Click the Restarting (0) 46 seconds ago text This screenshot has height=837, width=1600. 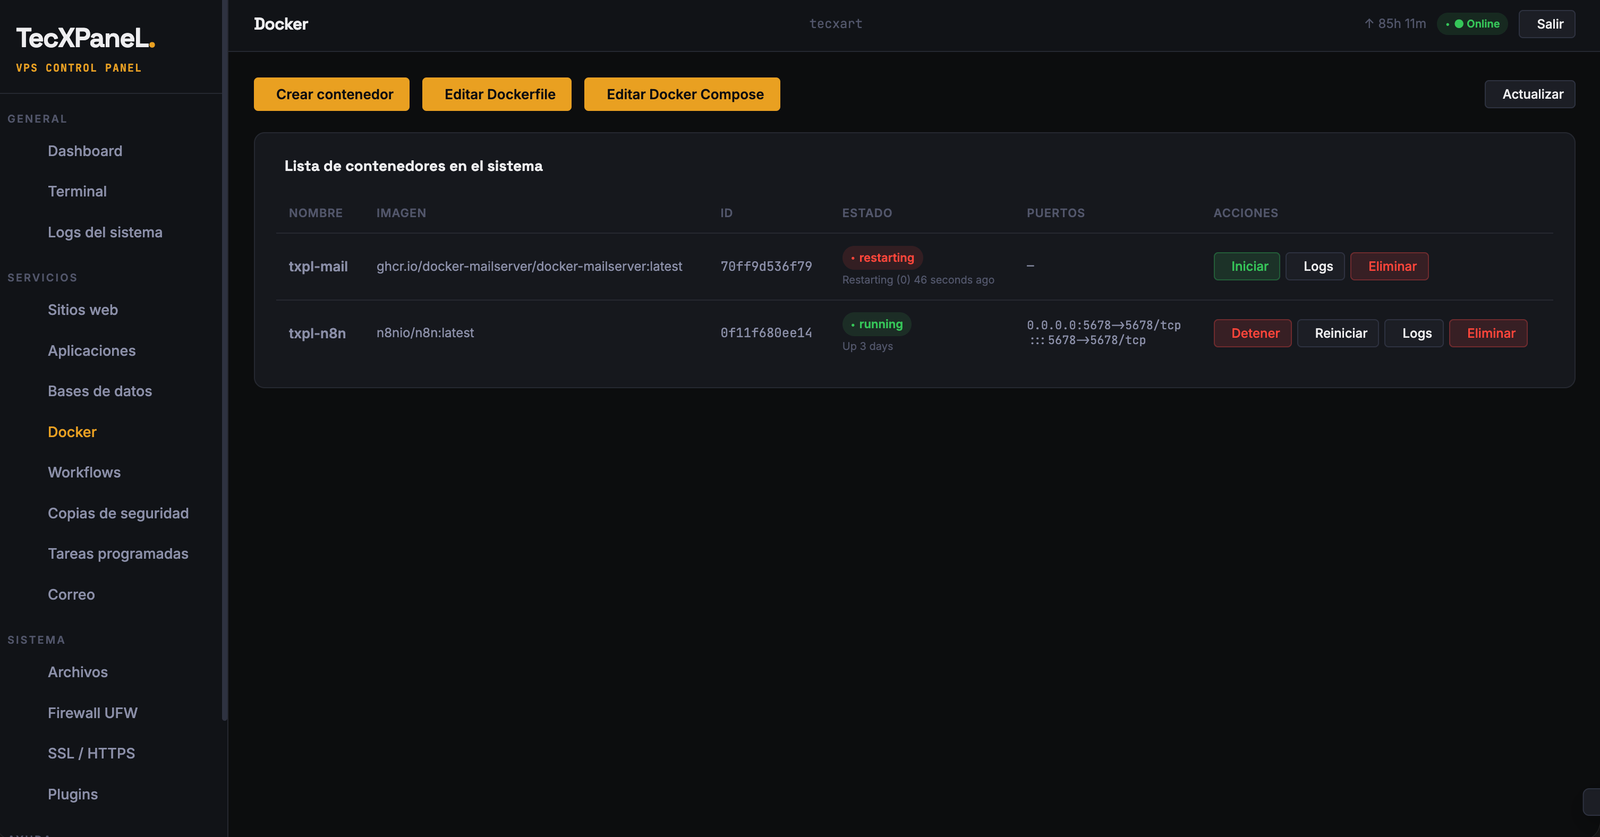coord(918,280)
